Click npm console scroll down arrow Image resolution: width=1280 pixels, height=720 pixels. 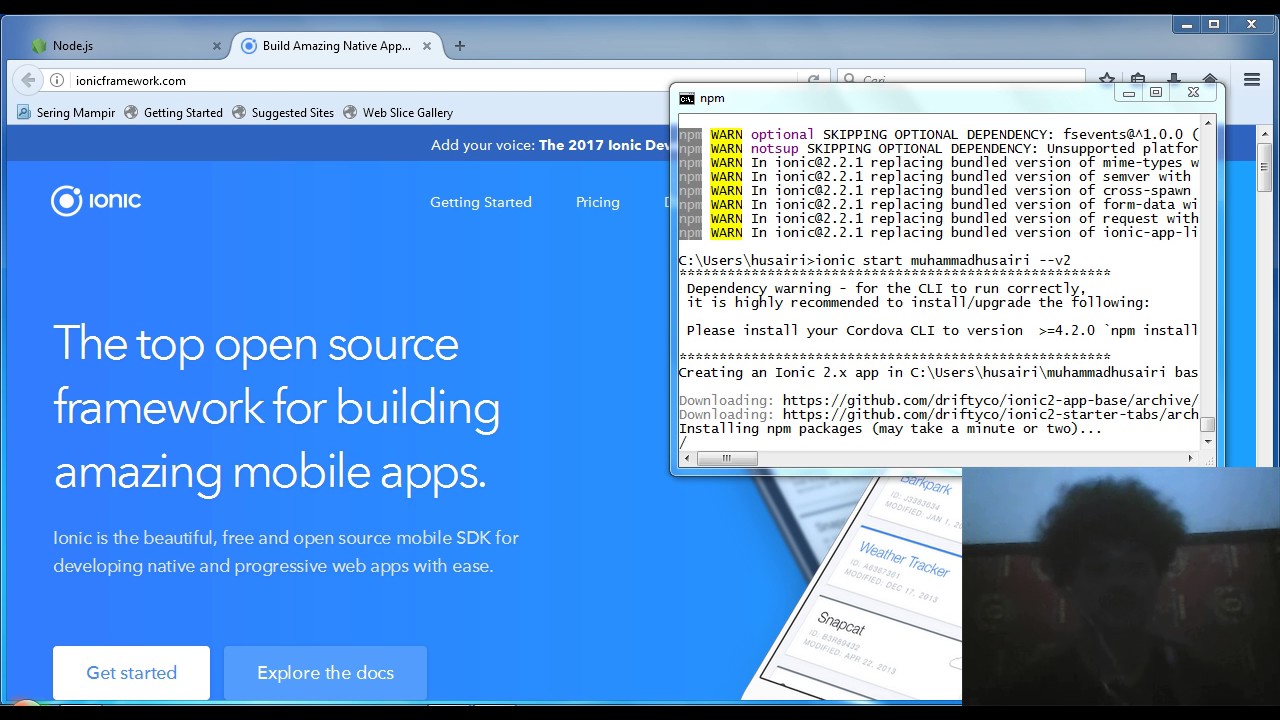pos(1208,441)
